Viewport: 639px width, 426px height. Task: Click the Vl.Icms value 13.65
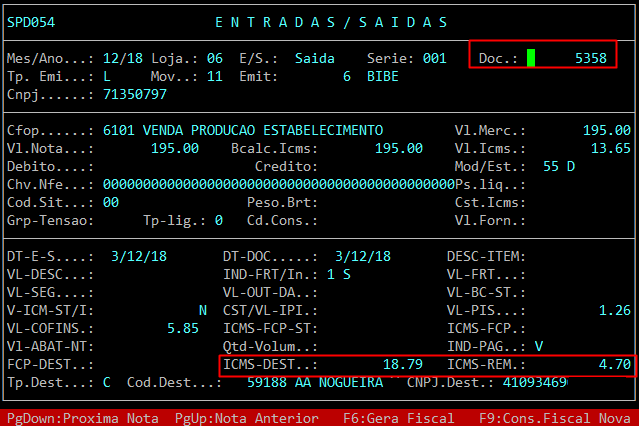tap(610, 148)
